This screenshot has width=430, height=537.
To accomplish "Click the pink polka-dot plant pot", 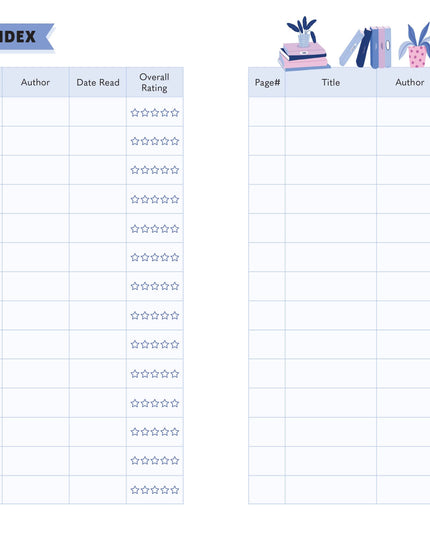I will point(417,56).
